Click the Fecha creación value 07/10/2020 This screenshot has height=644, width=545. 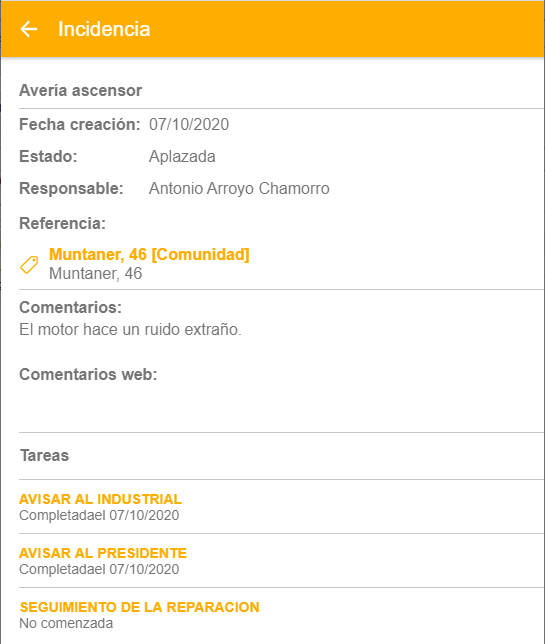point(189,124)
